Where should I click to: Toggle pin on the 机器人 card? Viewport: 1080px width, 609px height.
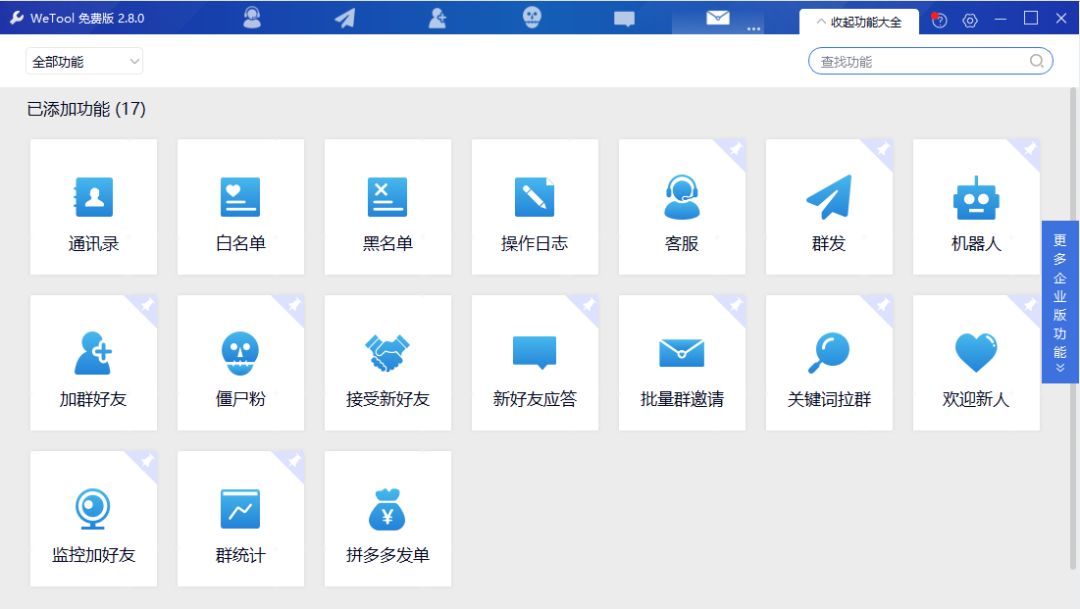click(1029, 149)
